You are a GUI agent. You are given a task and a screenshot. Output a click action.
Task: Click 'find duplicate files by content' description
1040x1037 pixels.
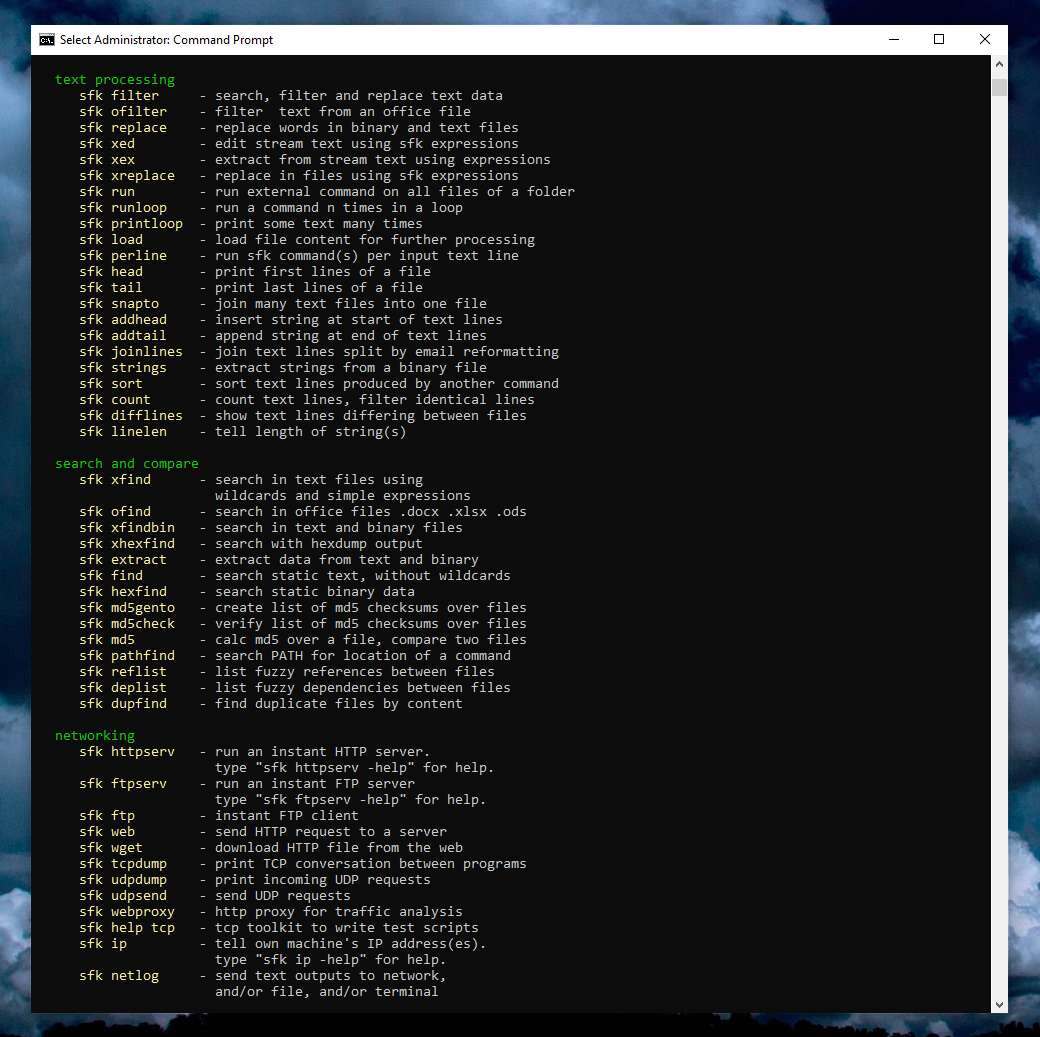click(338, 703)
